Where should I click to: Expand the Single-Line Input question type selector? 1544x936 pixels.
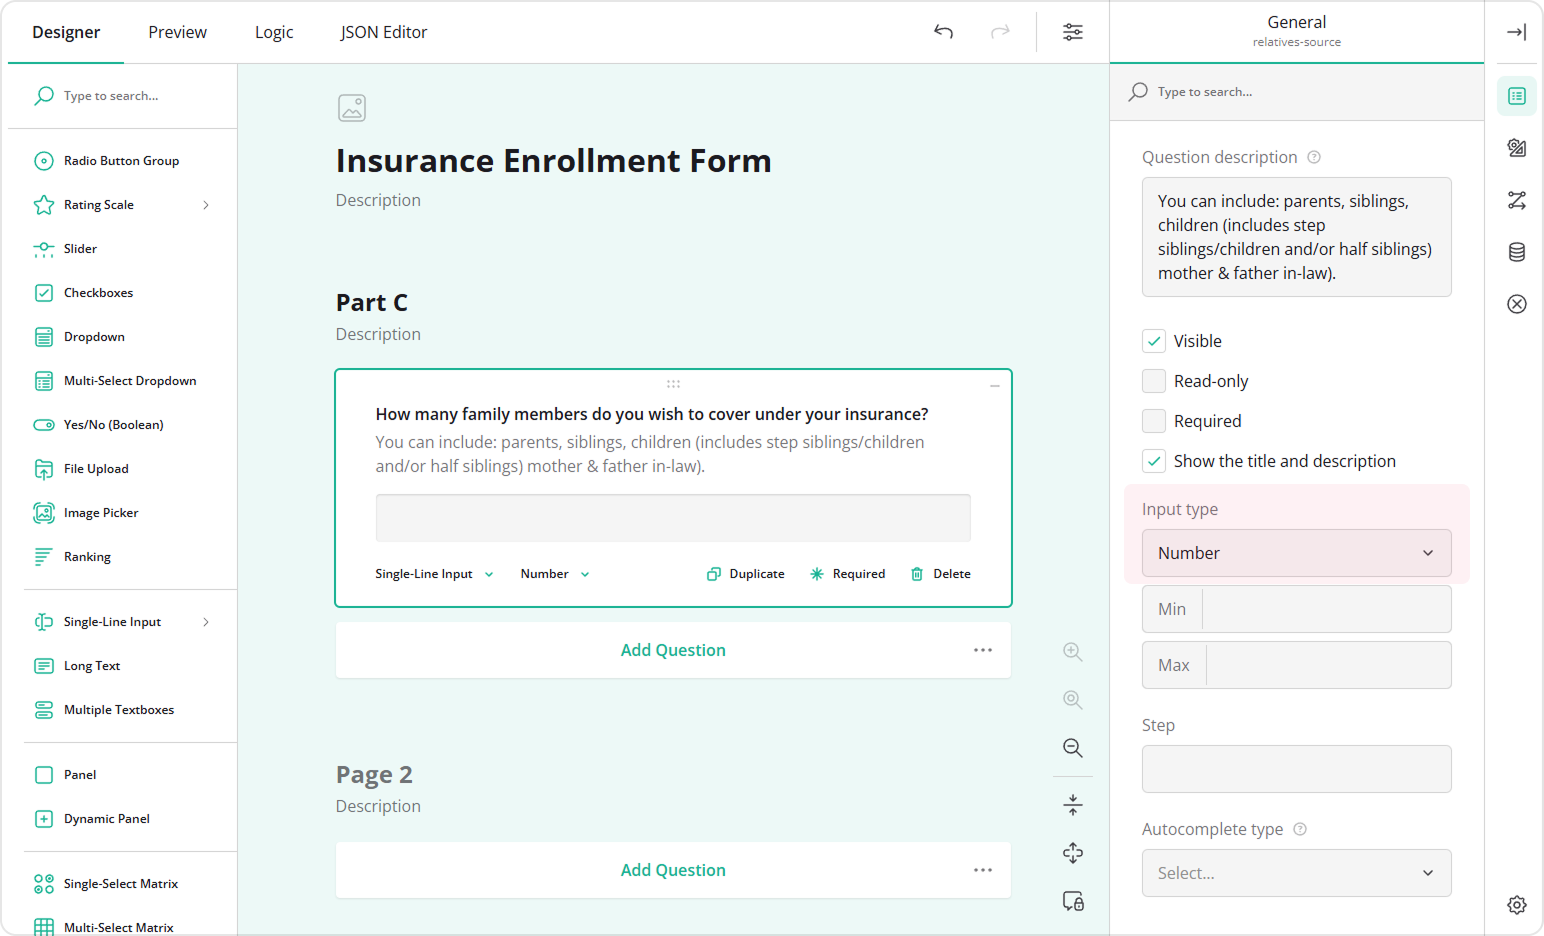tap(434, 574)
